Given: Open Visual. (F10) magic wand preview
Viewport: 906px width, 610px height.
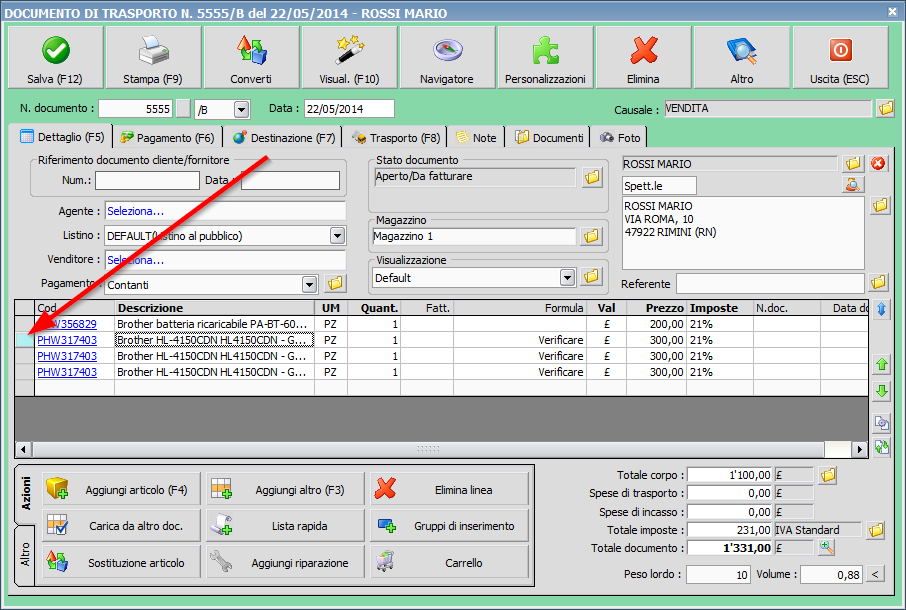Looking at the screenshot, I should coord(350,57).
